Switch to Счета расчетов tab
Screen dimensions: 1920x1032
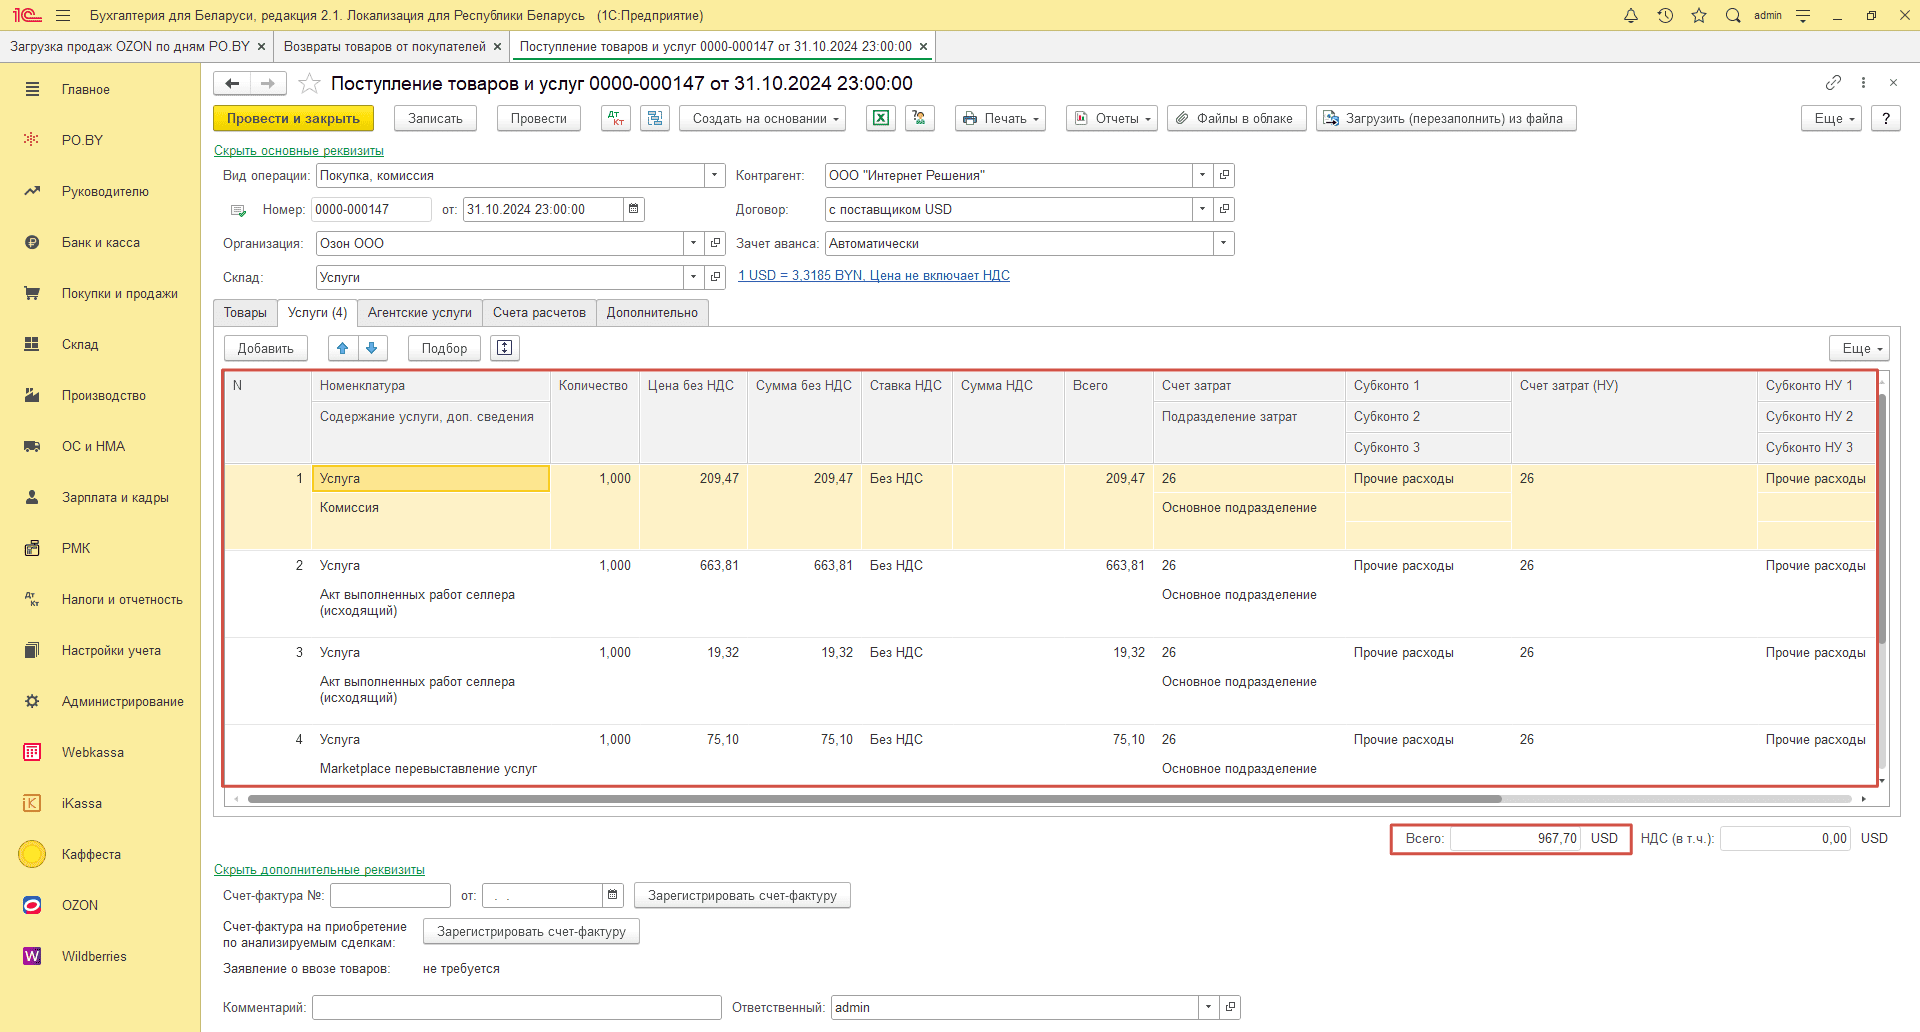coord(539,312)
